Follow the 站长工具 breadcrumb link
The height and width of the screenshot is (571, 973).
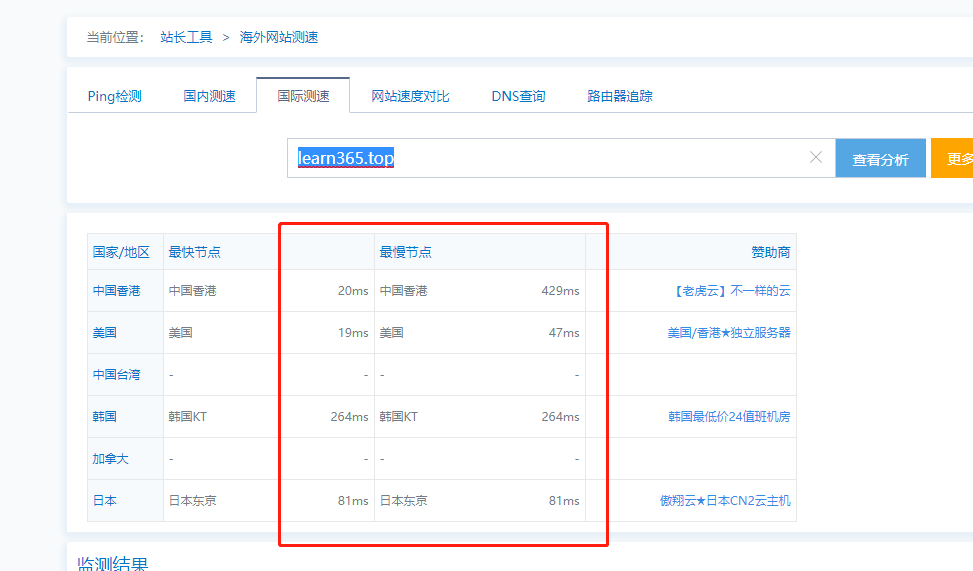(x=186, y=37)
